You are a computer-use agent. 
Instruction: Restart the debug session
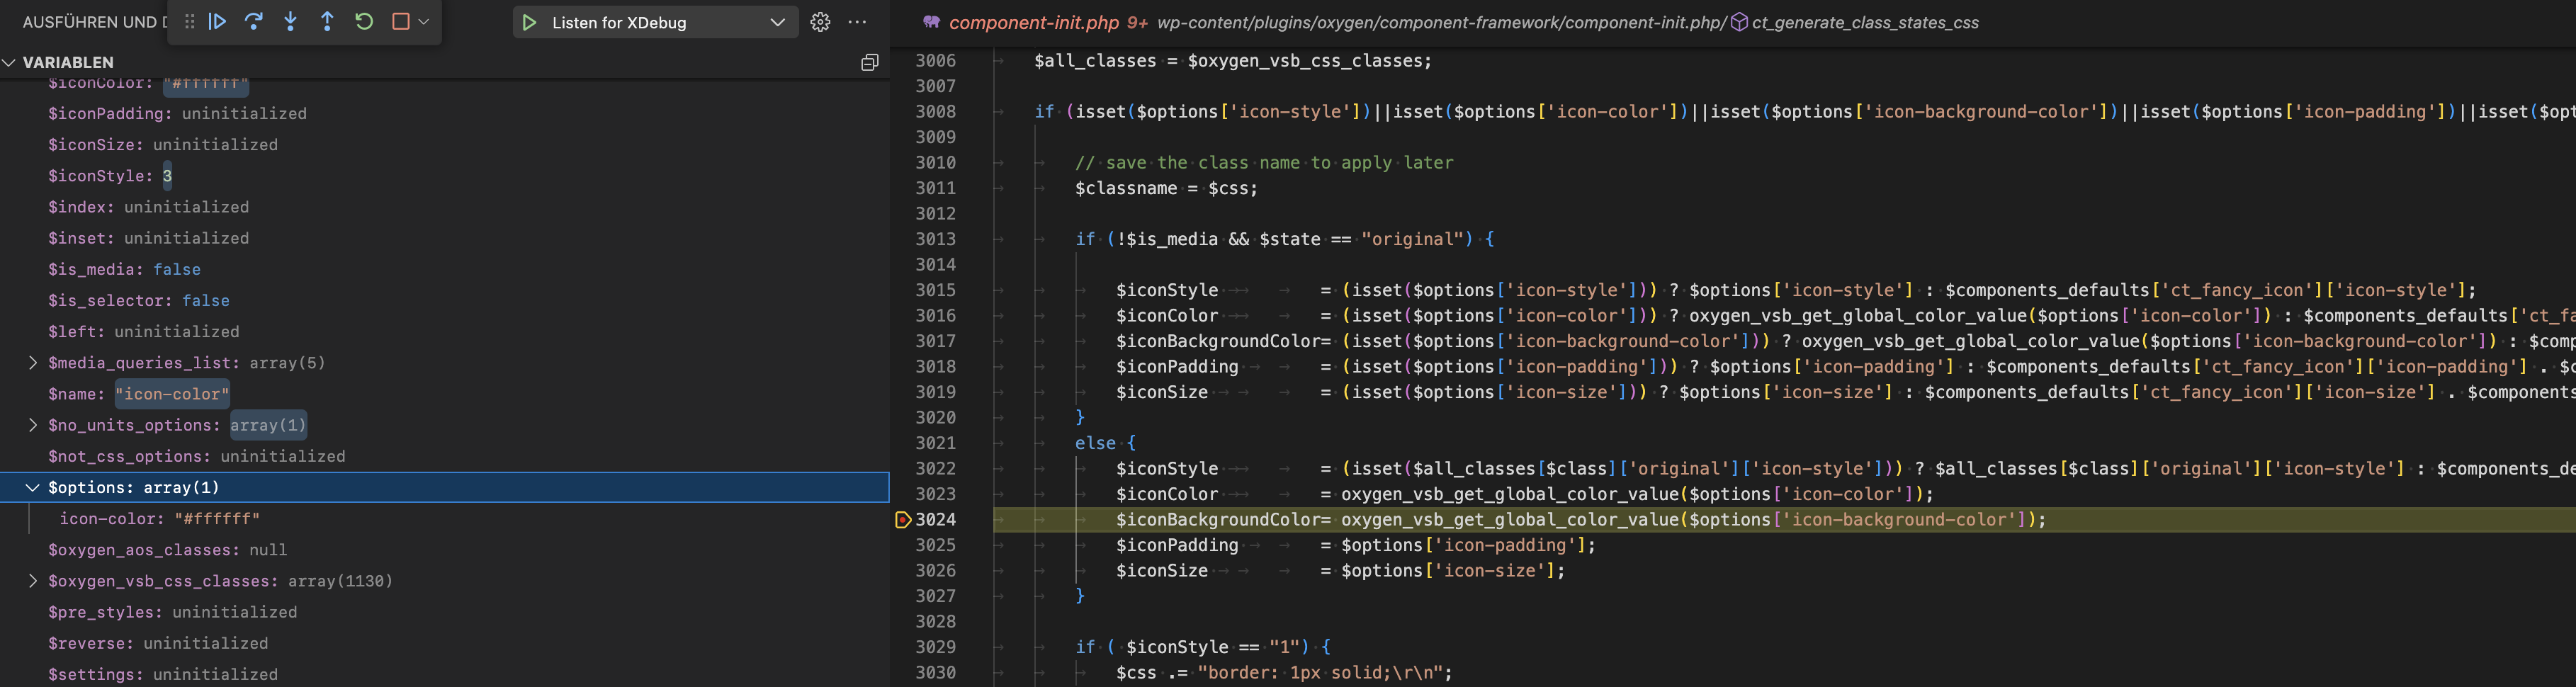pos(363,21)
